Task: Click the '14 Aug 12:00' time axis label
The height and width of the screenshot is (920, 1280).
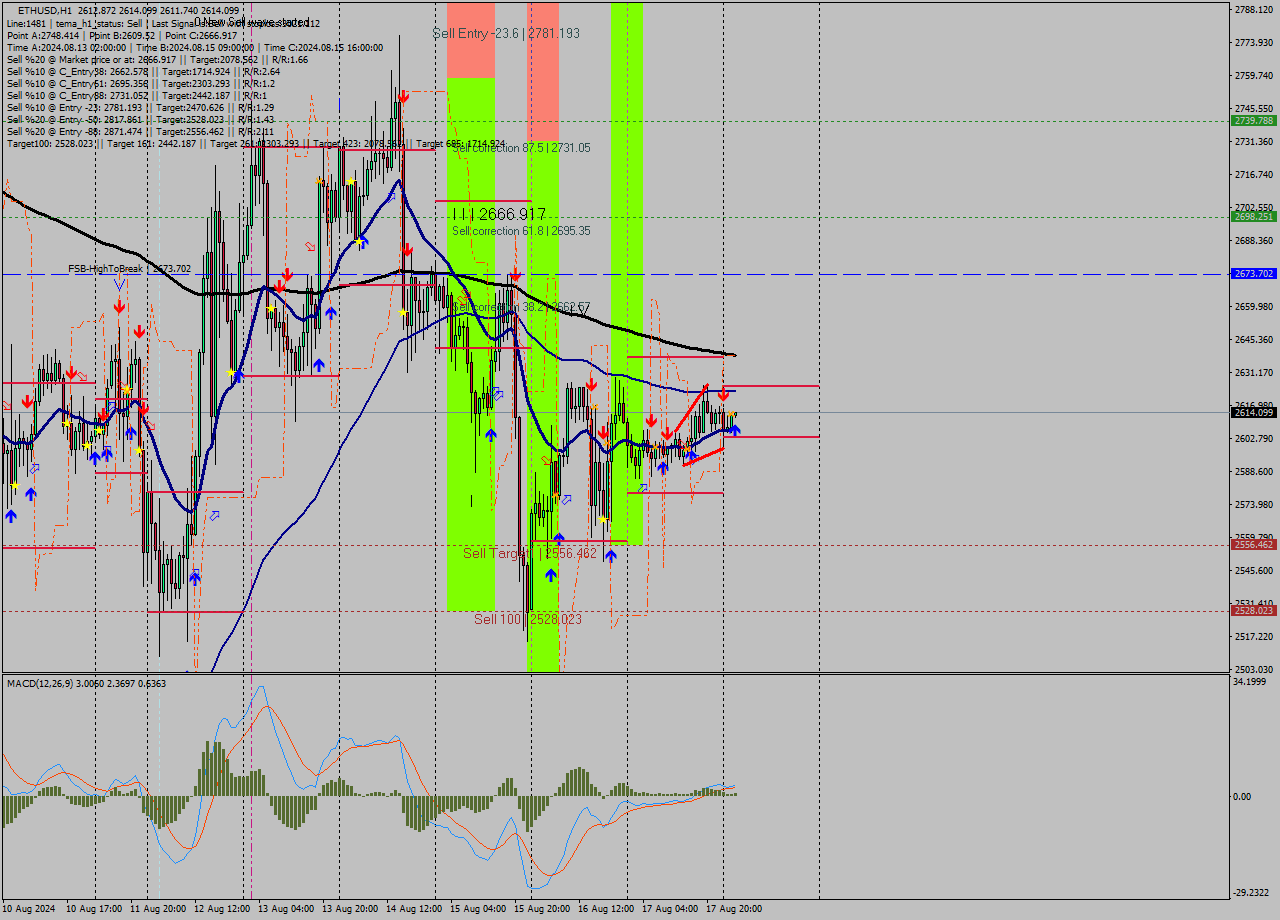Action: click(414, 909)
